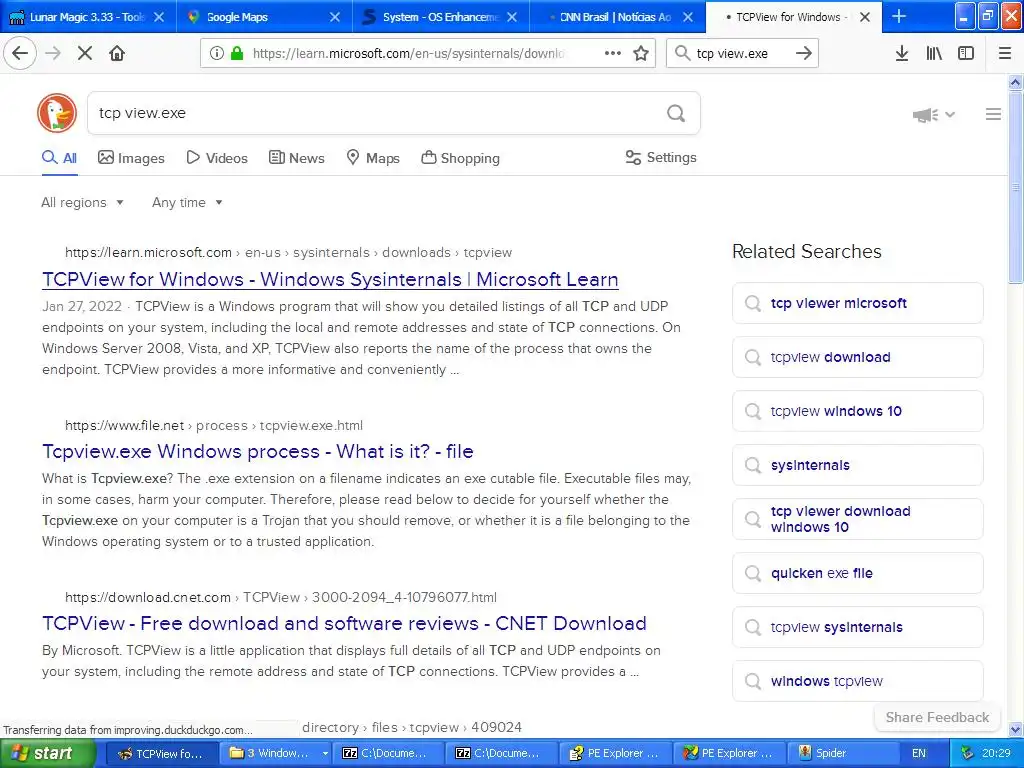This screenshot has height=768, width=1024.
Task: Expand taskbar 3 Windows group arrow
Action: coord(325,754)
